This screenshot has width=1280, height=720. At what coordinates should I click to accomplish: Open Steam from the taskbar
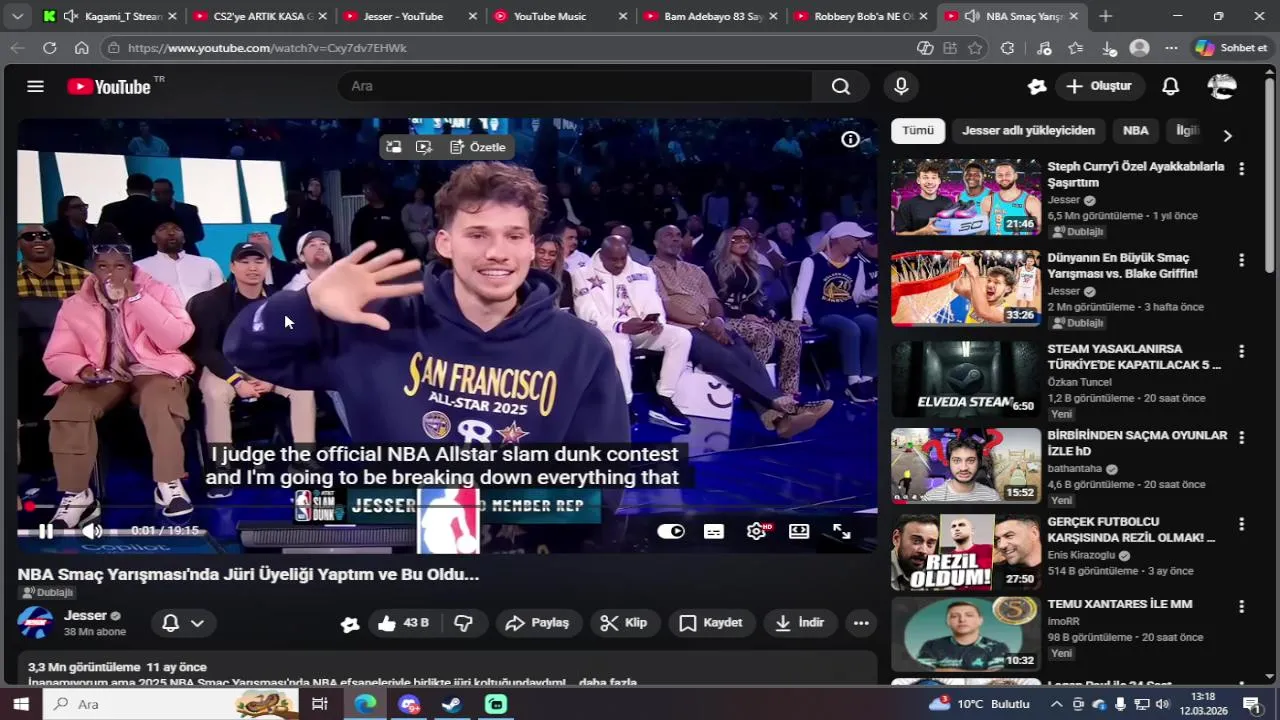point(452,704)
